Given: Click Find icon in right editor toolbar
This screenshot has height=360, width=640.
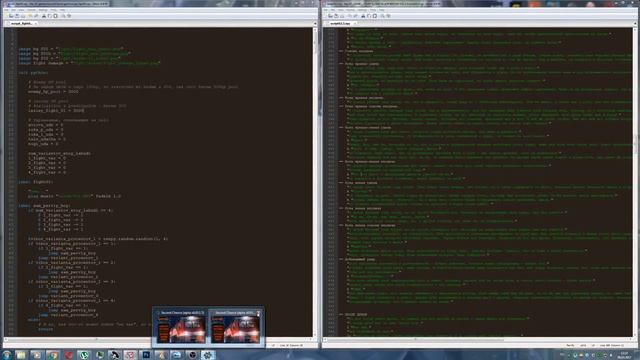Looking at the screenshot, I should pyautogui.click(x=382, y=16).
